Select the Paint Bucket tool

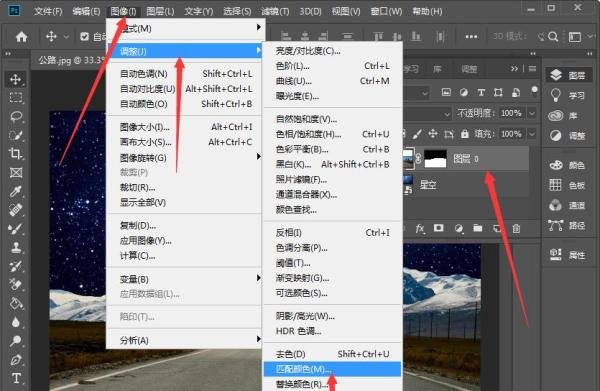16,303
